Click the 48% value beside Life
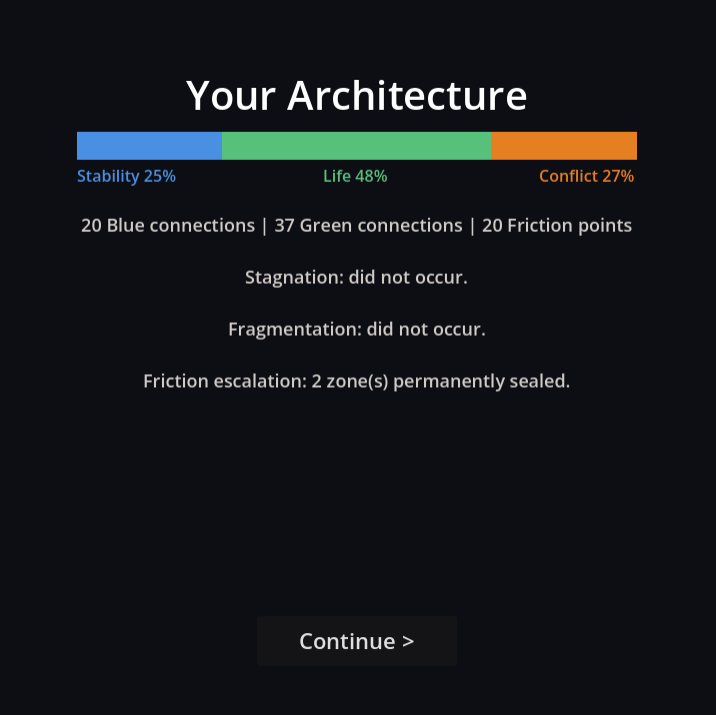Image resolution: width=716 pixels, height=715 pixels. coord(371,177)
